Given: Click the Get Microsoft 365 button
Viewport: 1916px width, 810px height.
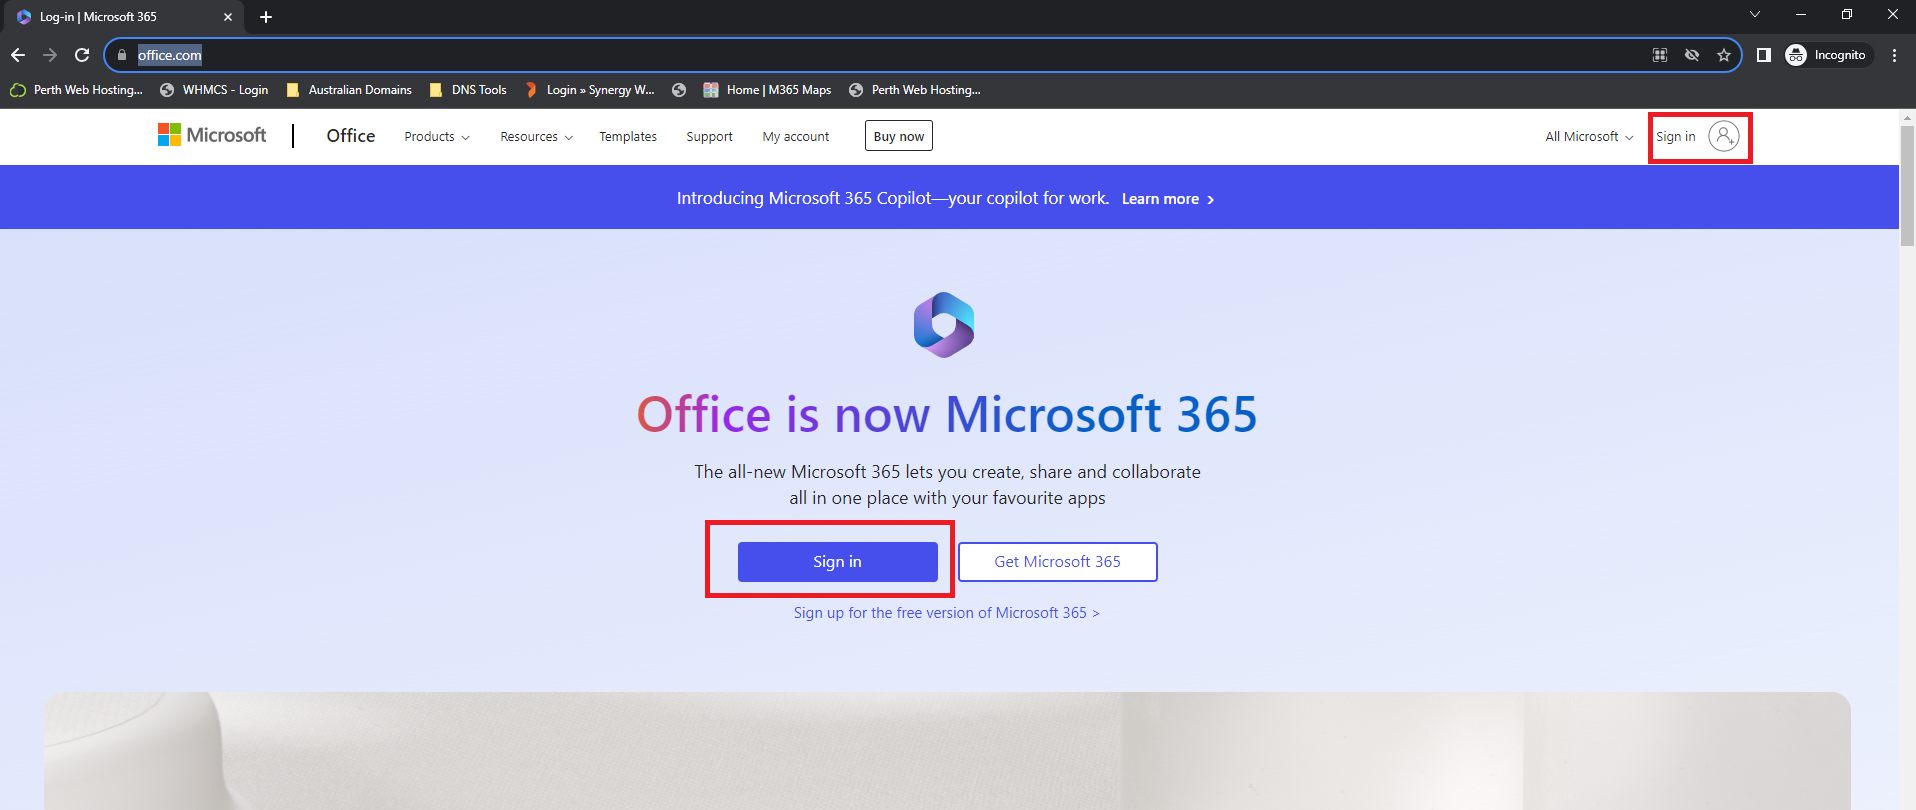Looking at the screenshot, I should pyautogui.click(x=1058, y=562).
